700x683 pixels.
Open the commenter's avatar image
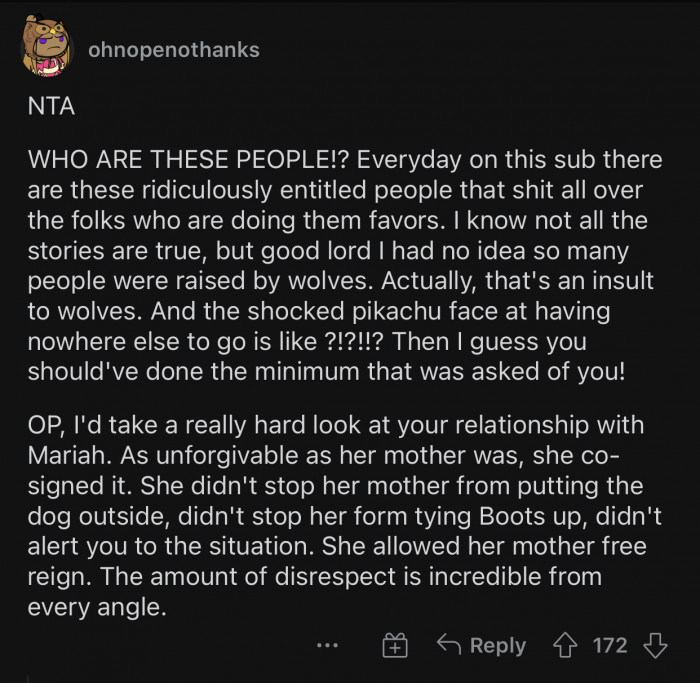click(x=45, y=50)
